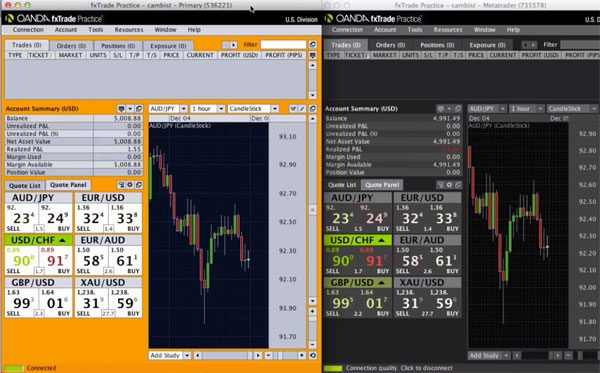Select chart draw line tool in Primary window
Viewport: 600px width, 373px height.
pyautogui.click(x=302, y=109)
